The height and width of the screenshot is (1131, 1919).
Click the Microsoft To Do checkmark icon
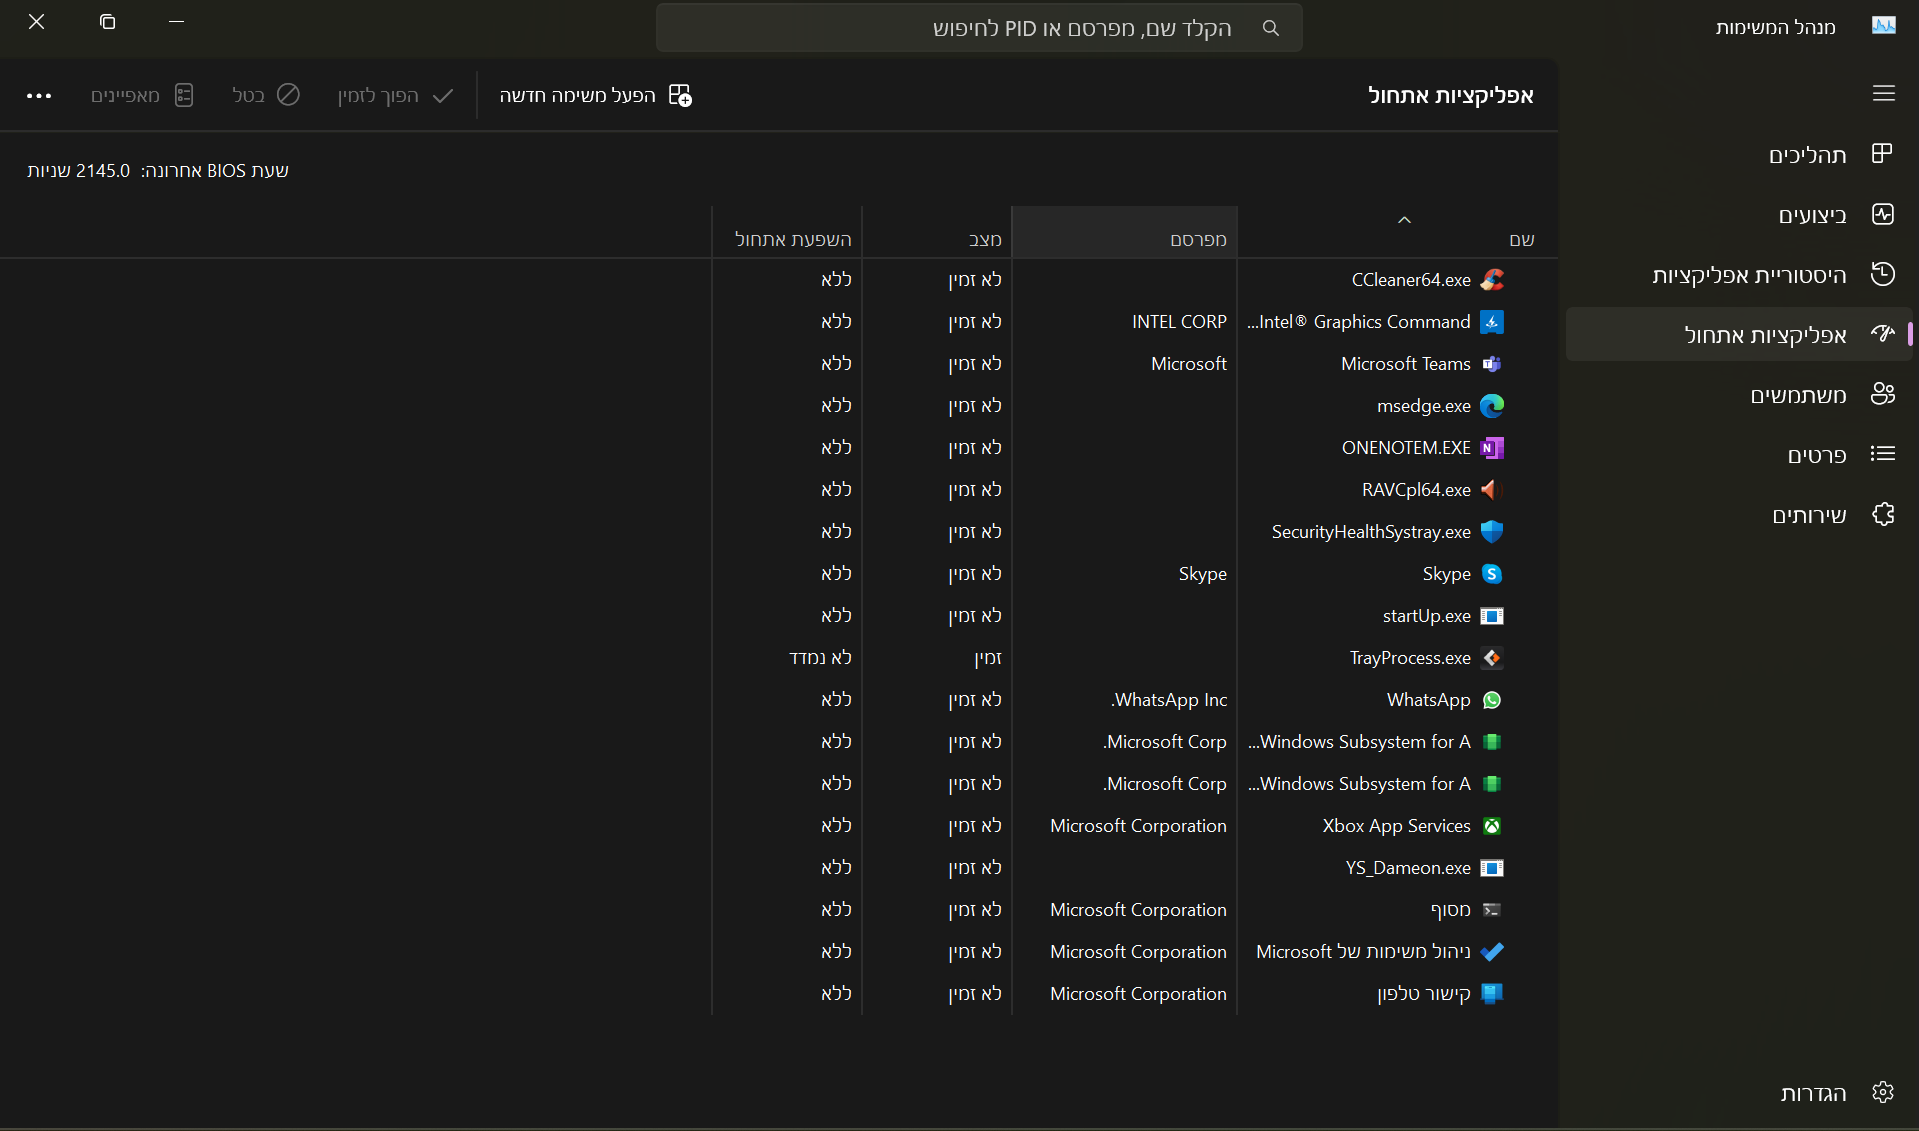[x=1492, y=952]
